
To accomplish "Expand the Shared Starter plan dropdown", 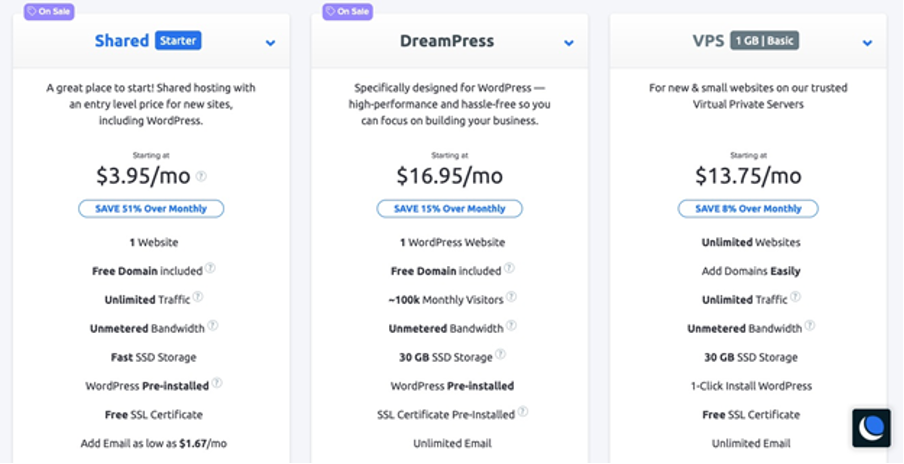I will [x=270, y=43].
